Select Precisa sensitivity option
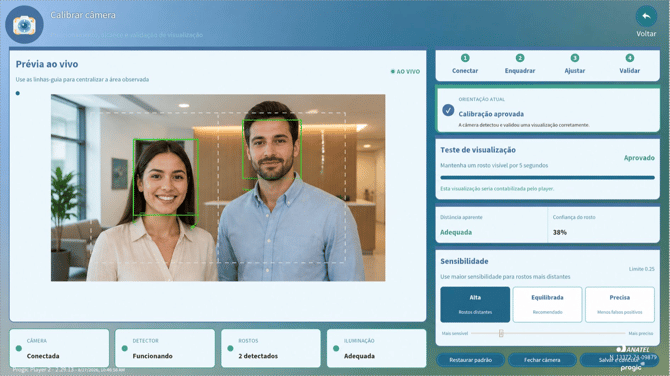Screen dimensions: 670x376 tap(620, 304)
